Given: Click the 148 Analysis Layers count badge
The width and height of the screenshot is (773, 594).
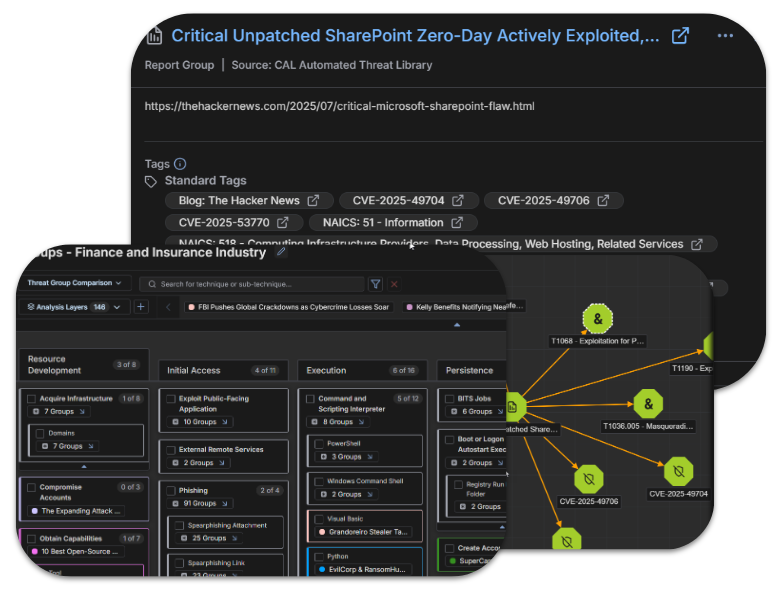Looking at the screenshot, I should (100, 307).
